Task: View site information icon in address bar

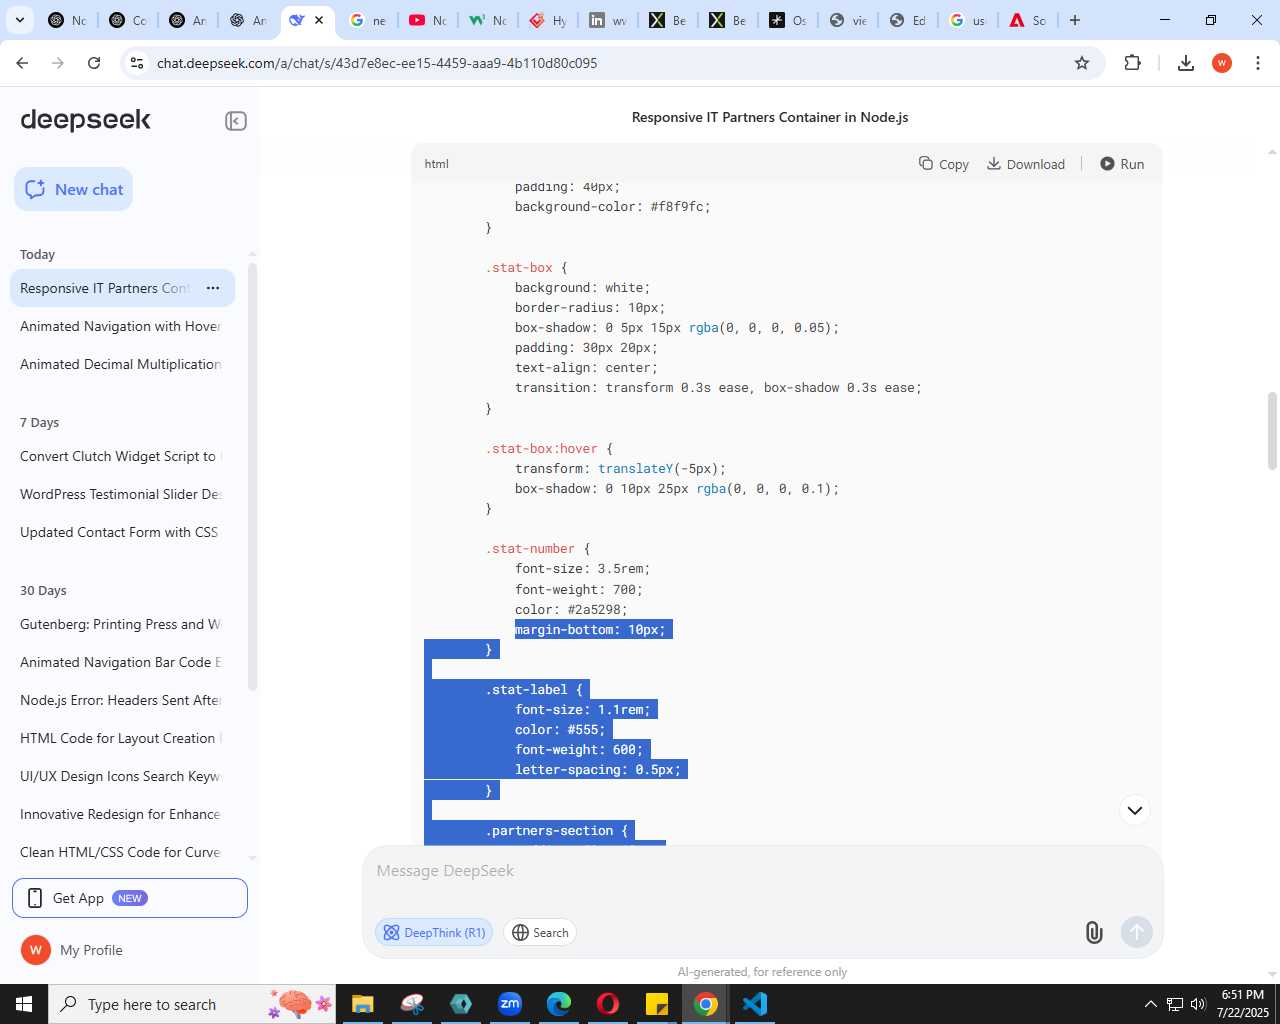Action: (x=138, y=63)
